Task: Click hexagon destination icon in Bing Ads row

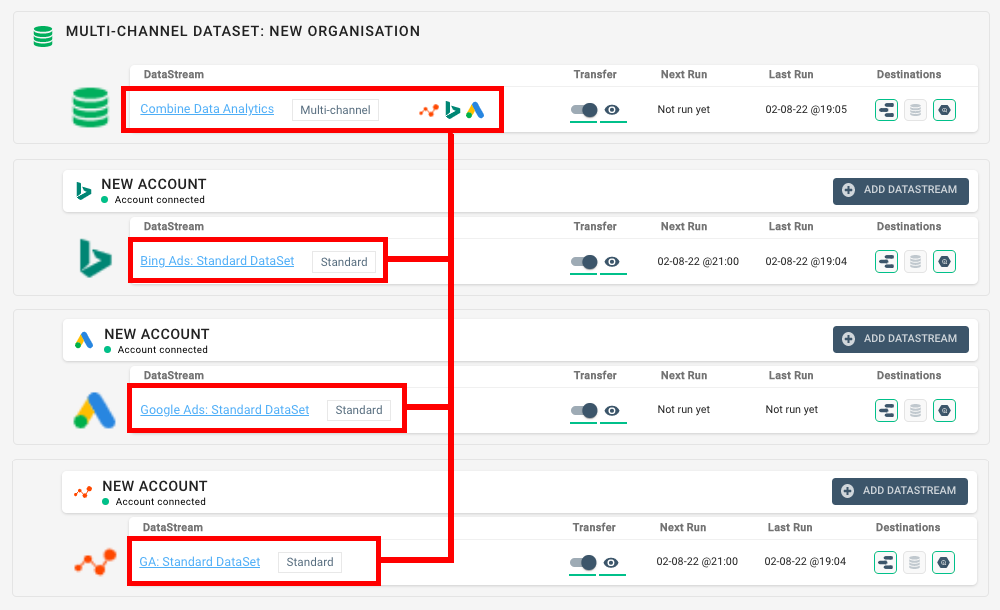Action: [945, 262]
